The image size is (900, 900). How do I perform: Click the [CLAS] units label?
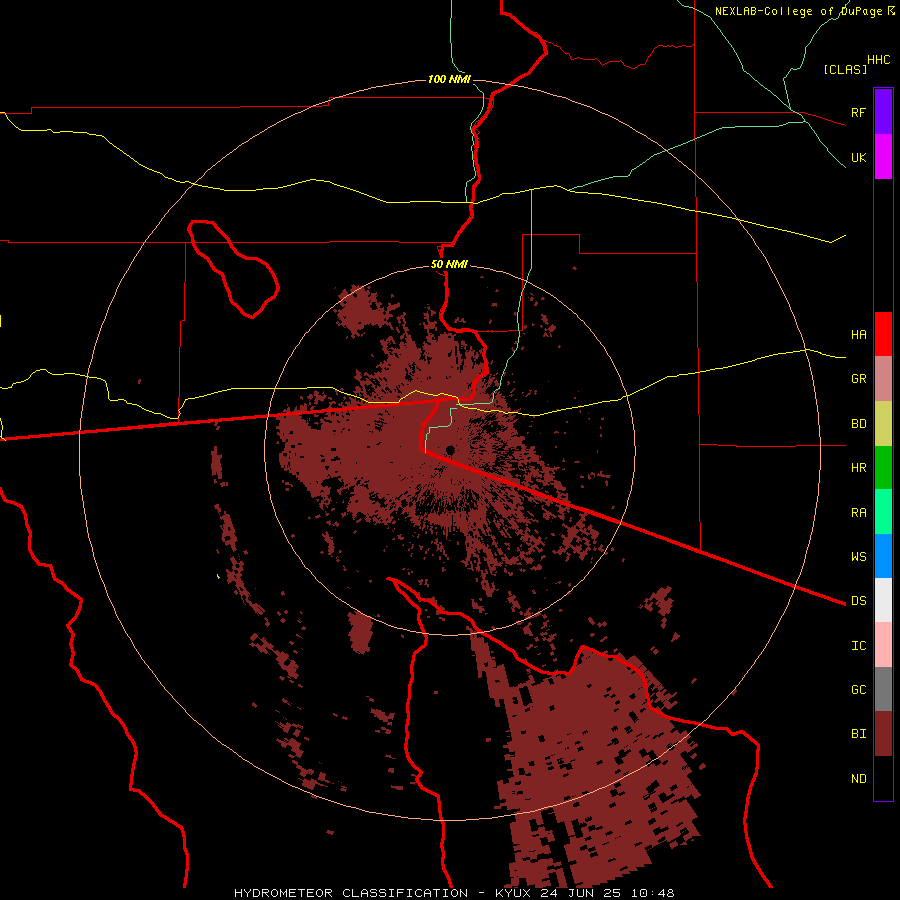tap(845, 69)
